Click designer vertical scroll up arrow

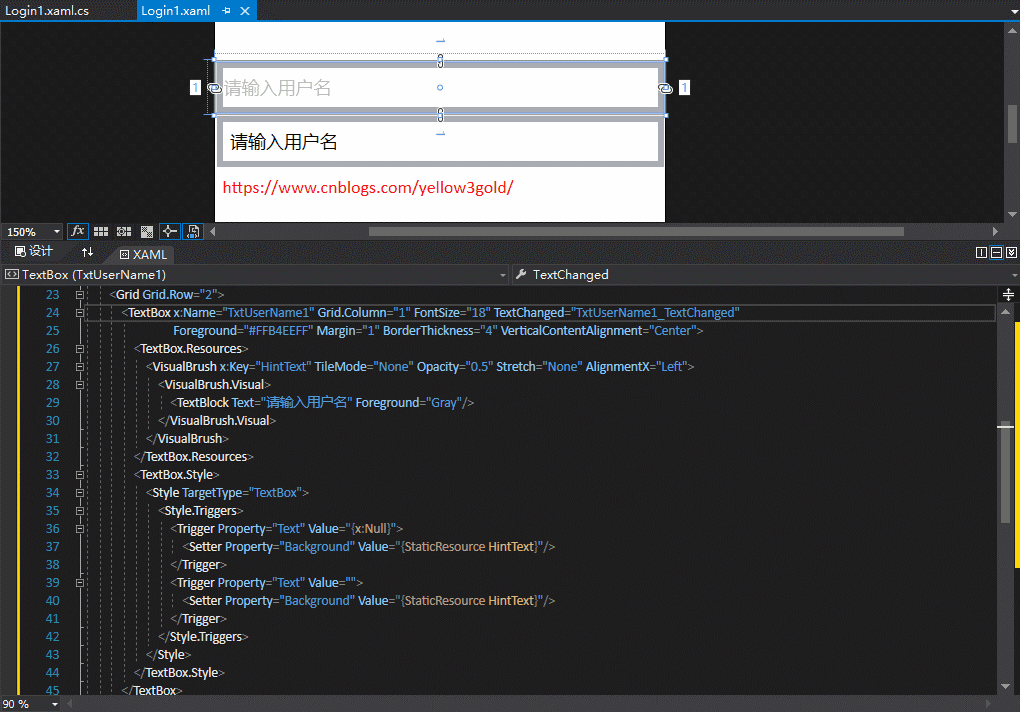(1012, 30)
